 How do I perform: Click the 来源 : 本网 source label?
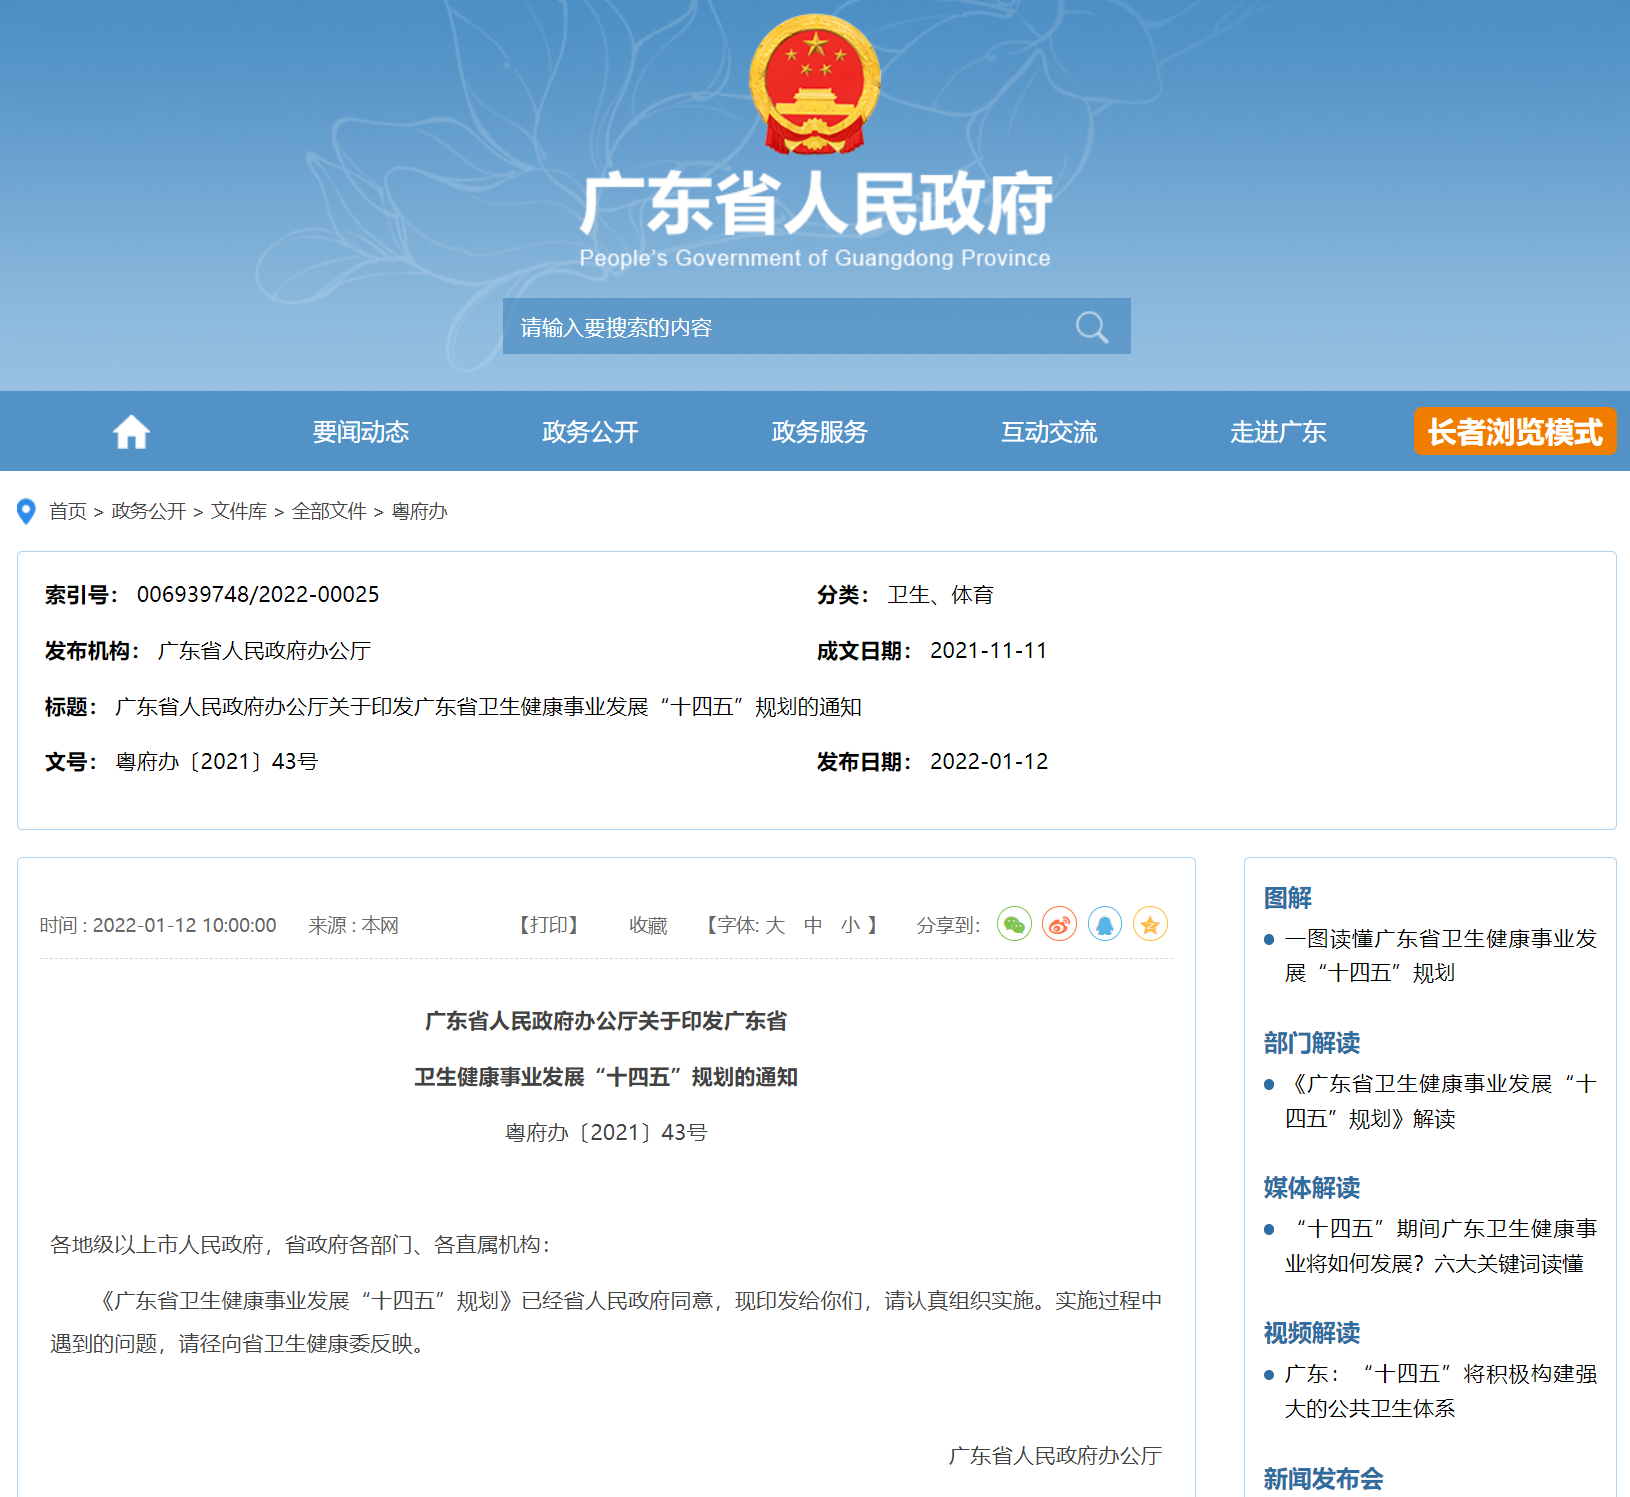point(353,925)
